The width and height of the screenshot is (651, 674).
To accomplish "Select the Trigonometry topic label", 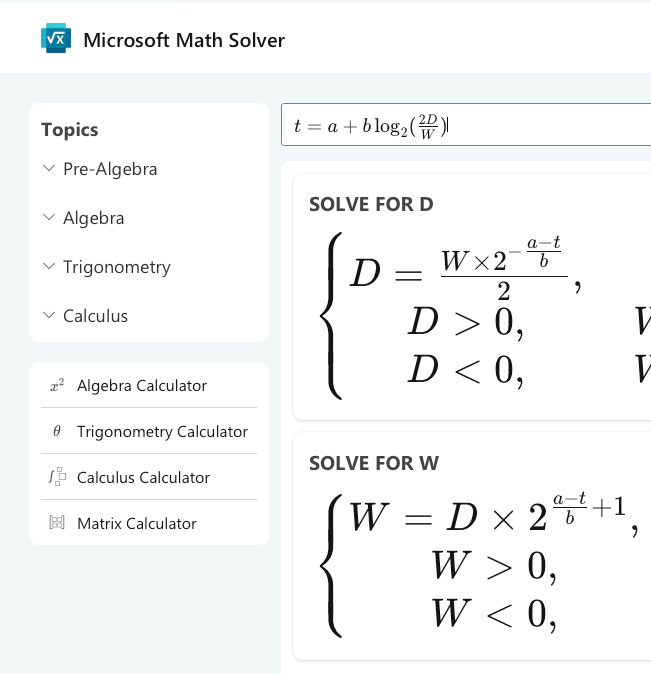I will tap(117, 267).
